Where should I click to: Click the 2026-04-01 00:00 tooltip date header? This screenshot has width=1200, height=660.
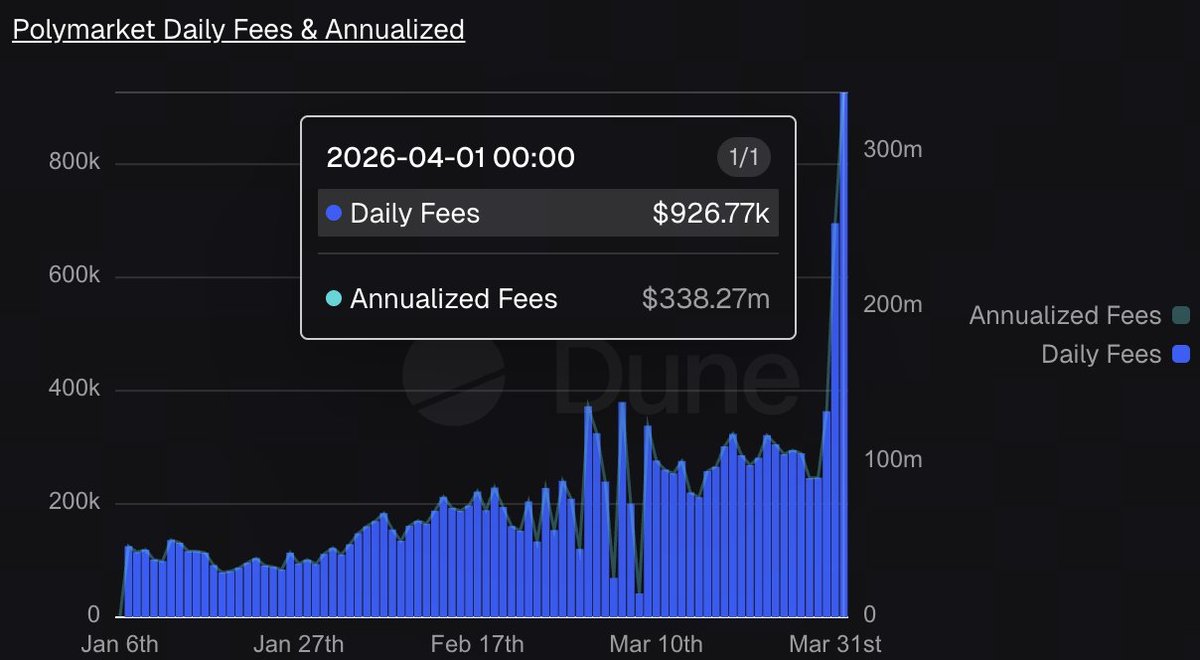click(x=451, y=157)
